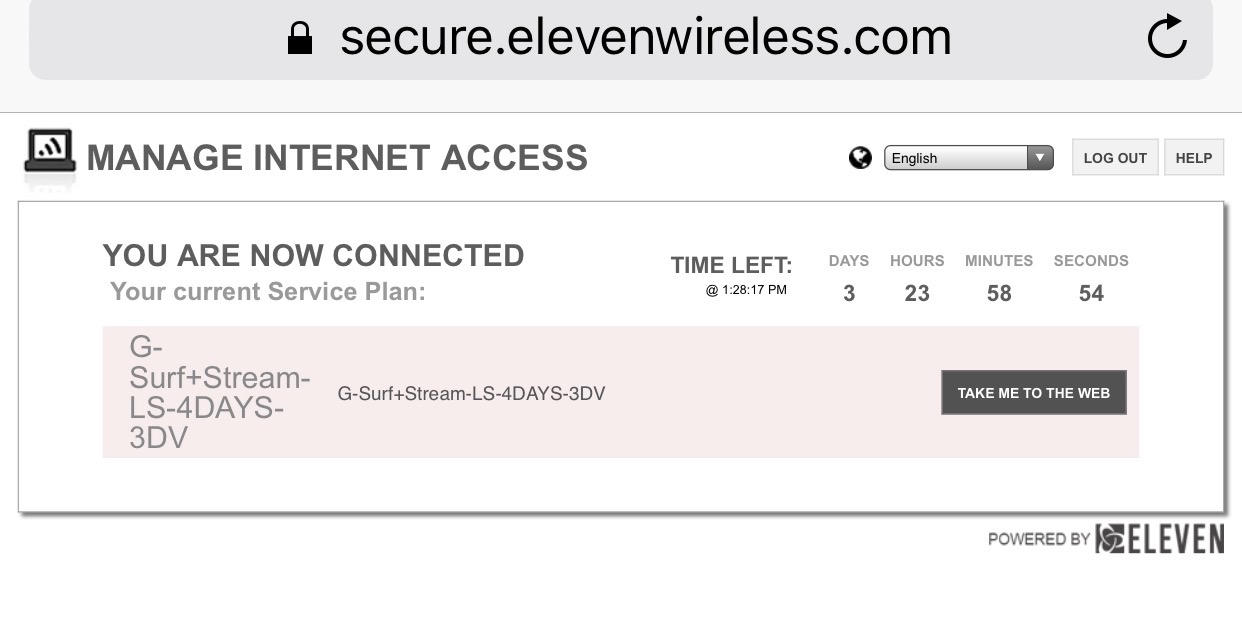This screenshot has width=1242, height=630.
Task: Click TAKE ME TO THE WEB
Action: [x=1034, y=393]
